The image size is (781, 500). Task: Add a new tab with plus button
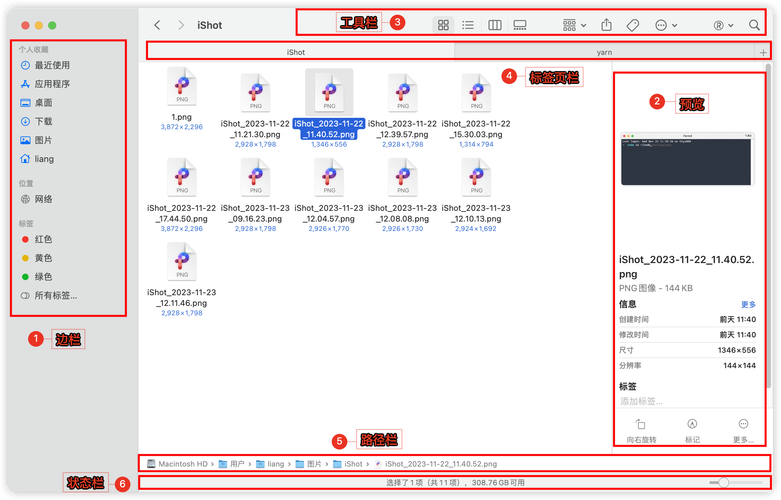(763, 51)
